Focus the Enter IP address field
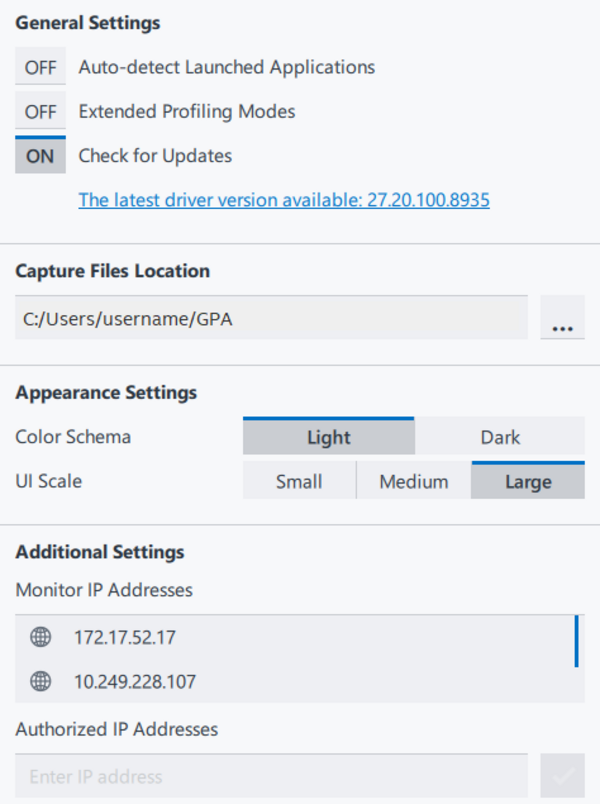 tap(271, 776)
